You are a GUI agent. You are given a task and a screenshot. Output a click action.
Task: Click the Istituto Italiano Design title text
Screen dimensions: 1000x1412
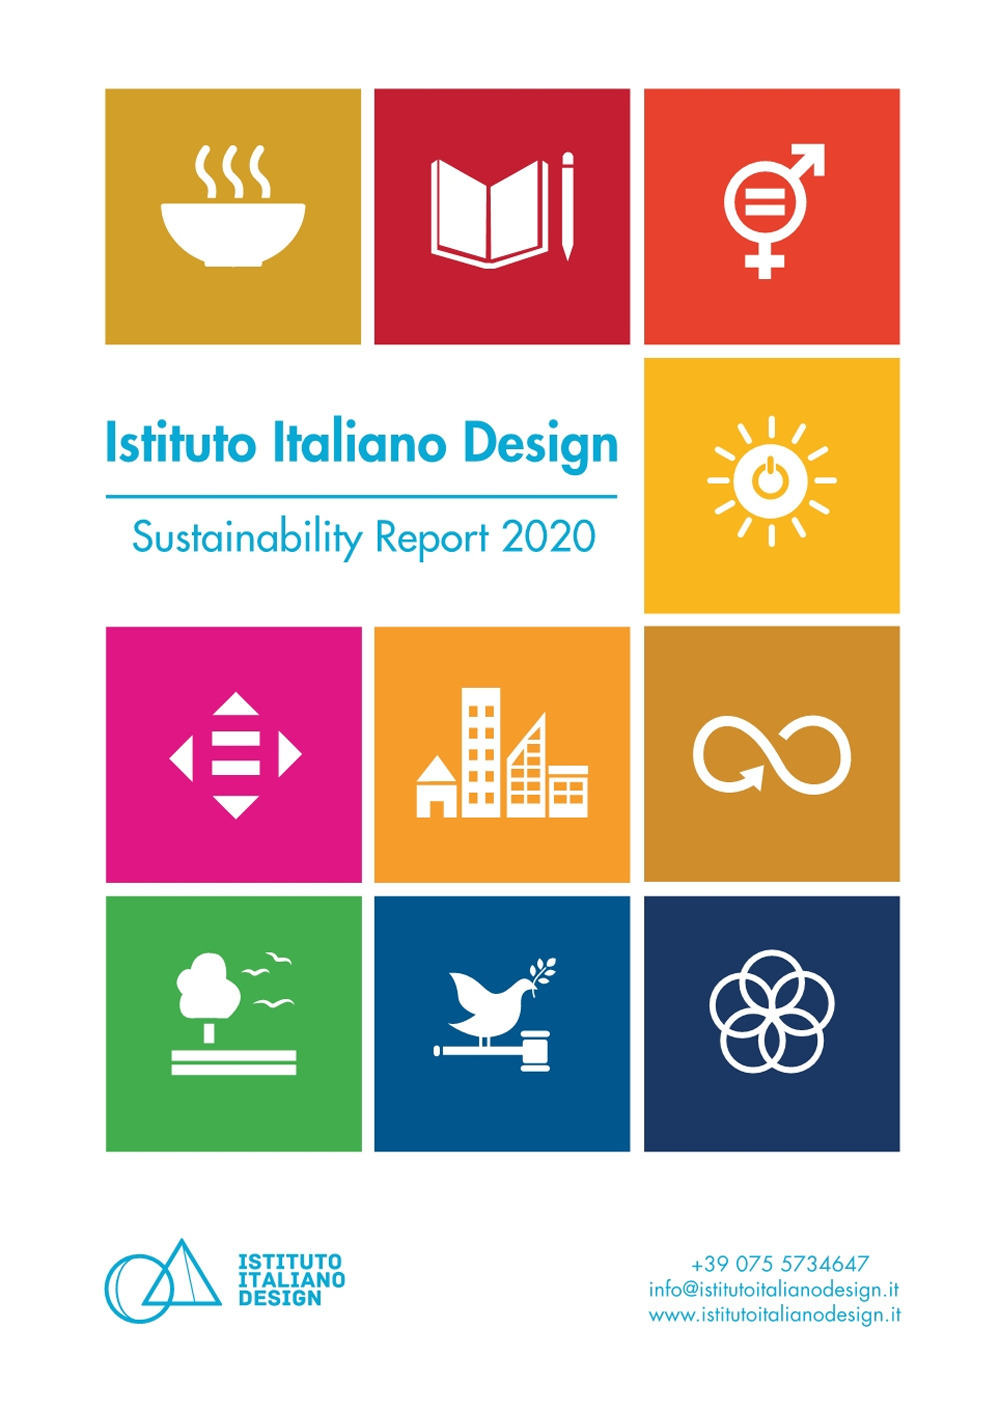coord(362,440)
